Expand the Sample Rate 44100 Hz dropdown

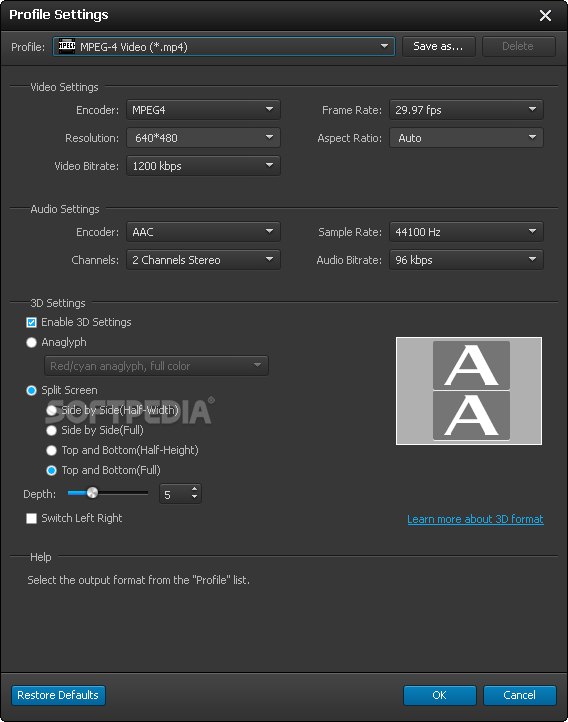(x=466, y=232)
